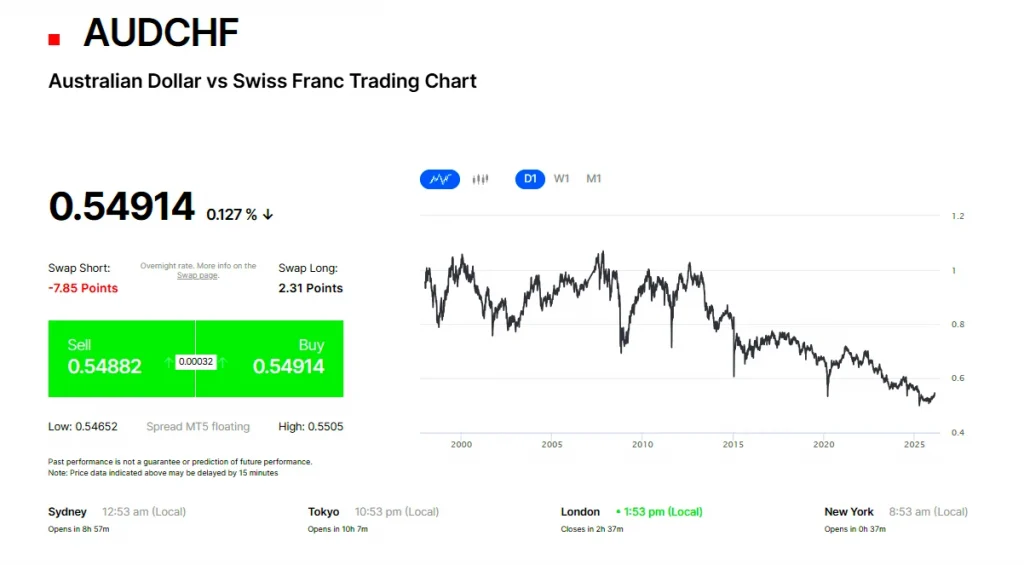Open the Swap page link

(197, 275)
